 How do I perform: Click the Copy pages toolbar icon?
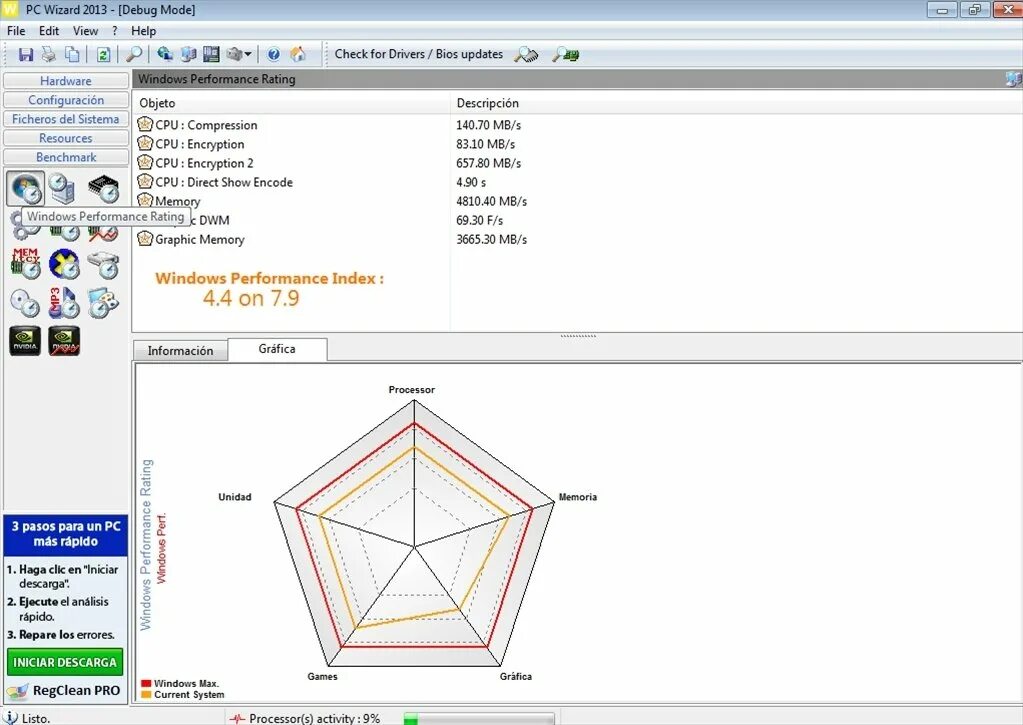point(72,54)
